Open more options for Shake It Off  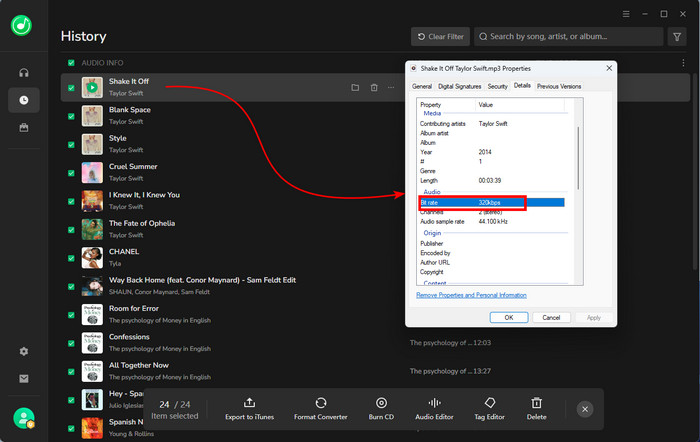[391, 88]
